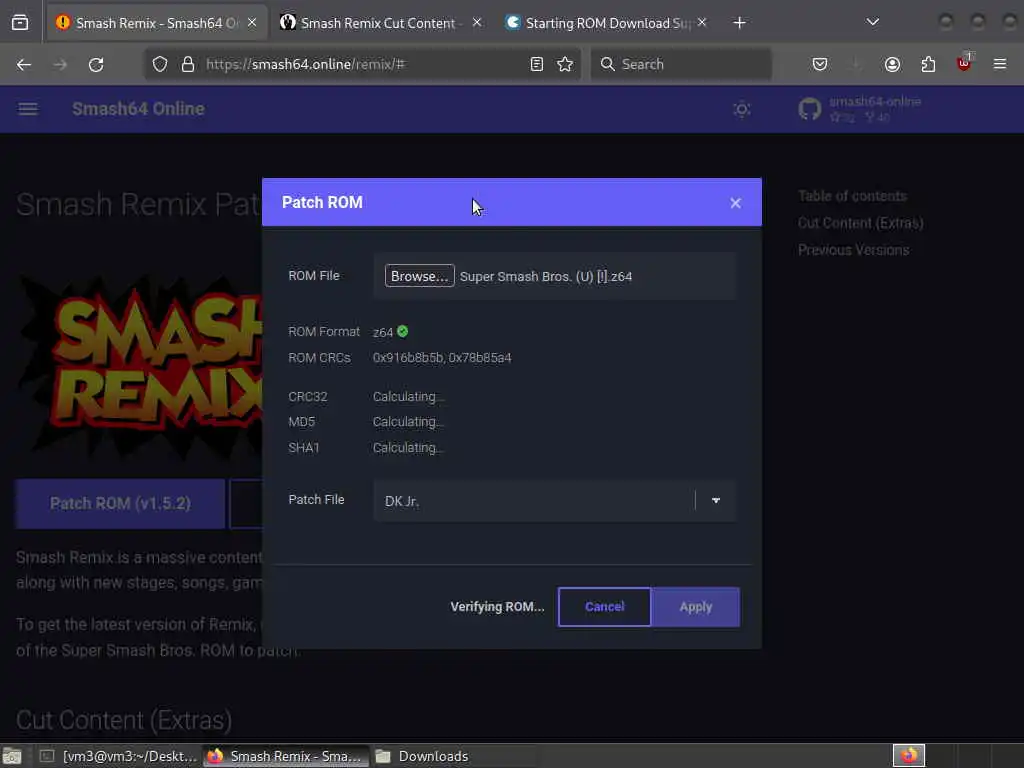The height and width of the screenshot is (768, 1024).
Task: Switch to Starting ROM Download tab
Action: [607, 24]
